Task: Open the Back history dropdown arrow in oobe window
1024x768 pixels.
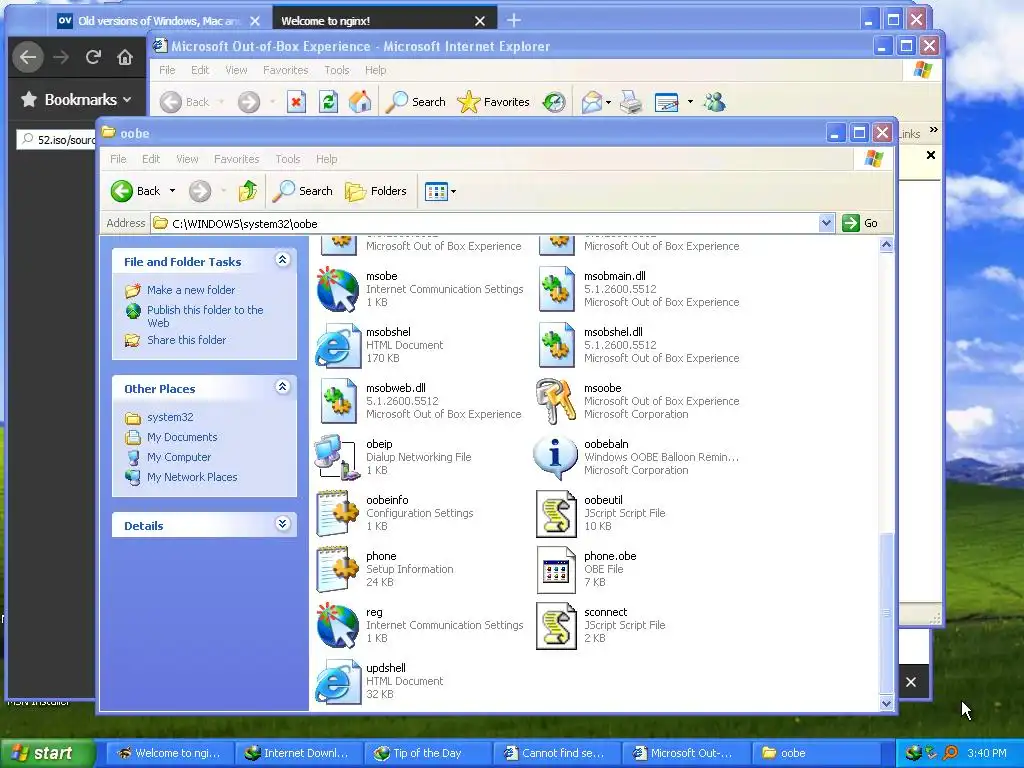Action: pyautogui.click(x=172, y=191)
